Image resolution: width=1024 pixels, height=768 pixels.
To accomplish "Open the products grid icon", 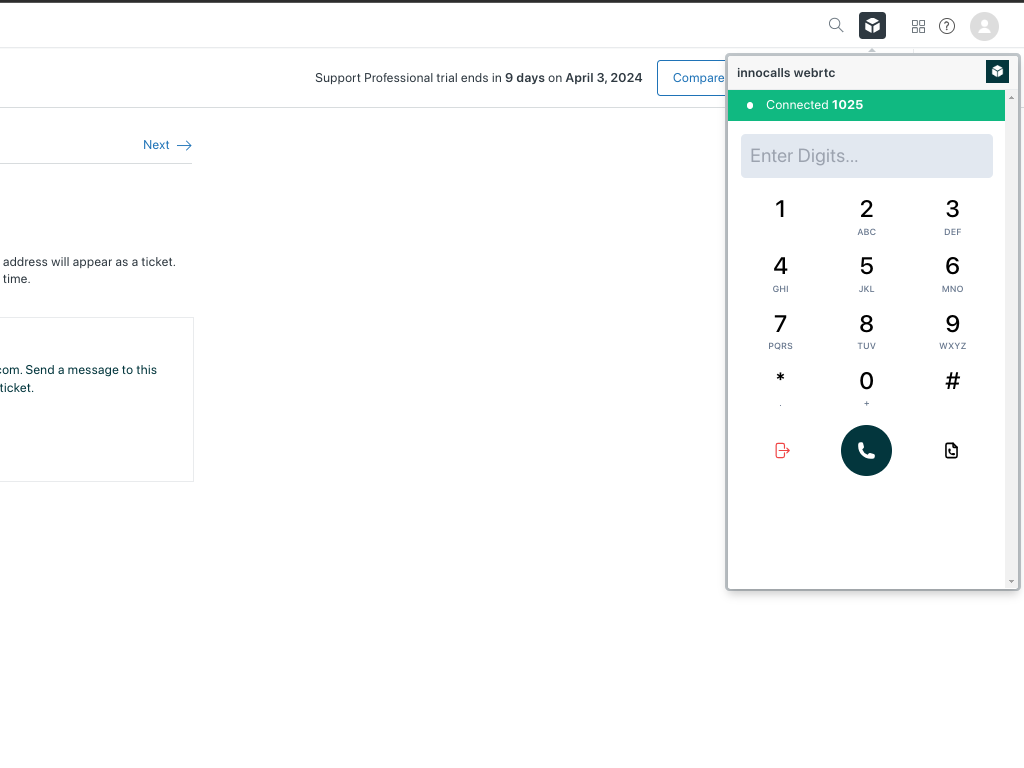I will [918, 27].
